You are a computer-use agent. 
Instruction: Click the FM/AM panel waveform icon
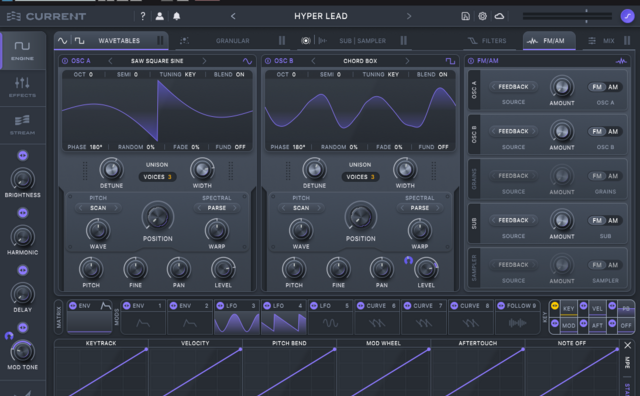[x=621, y=61]
